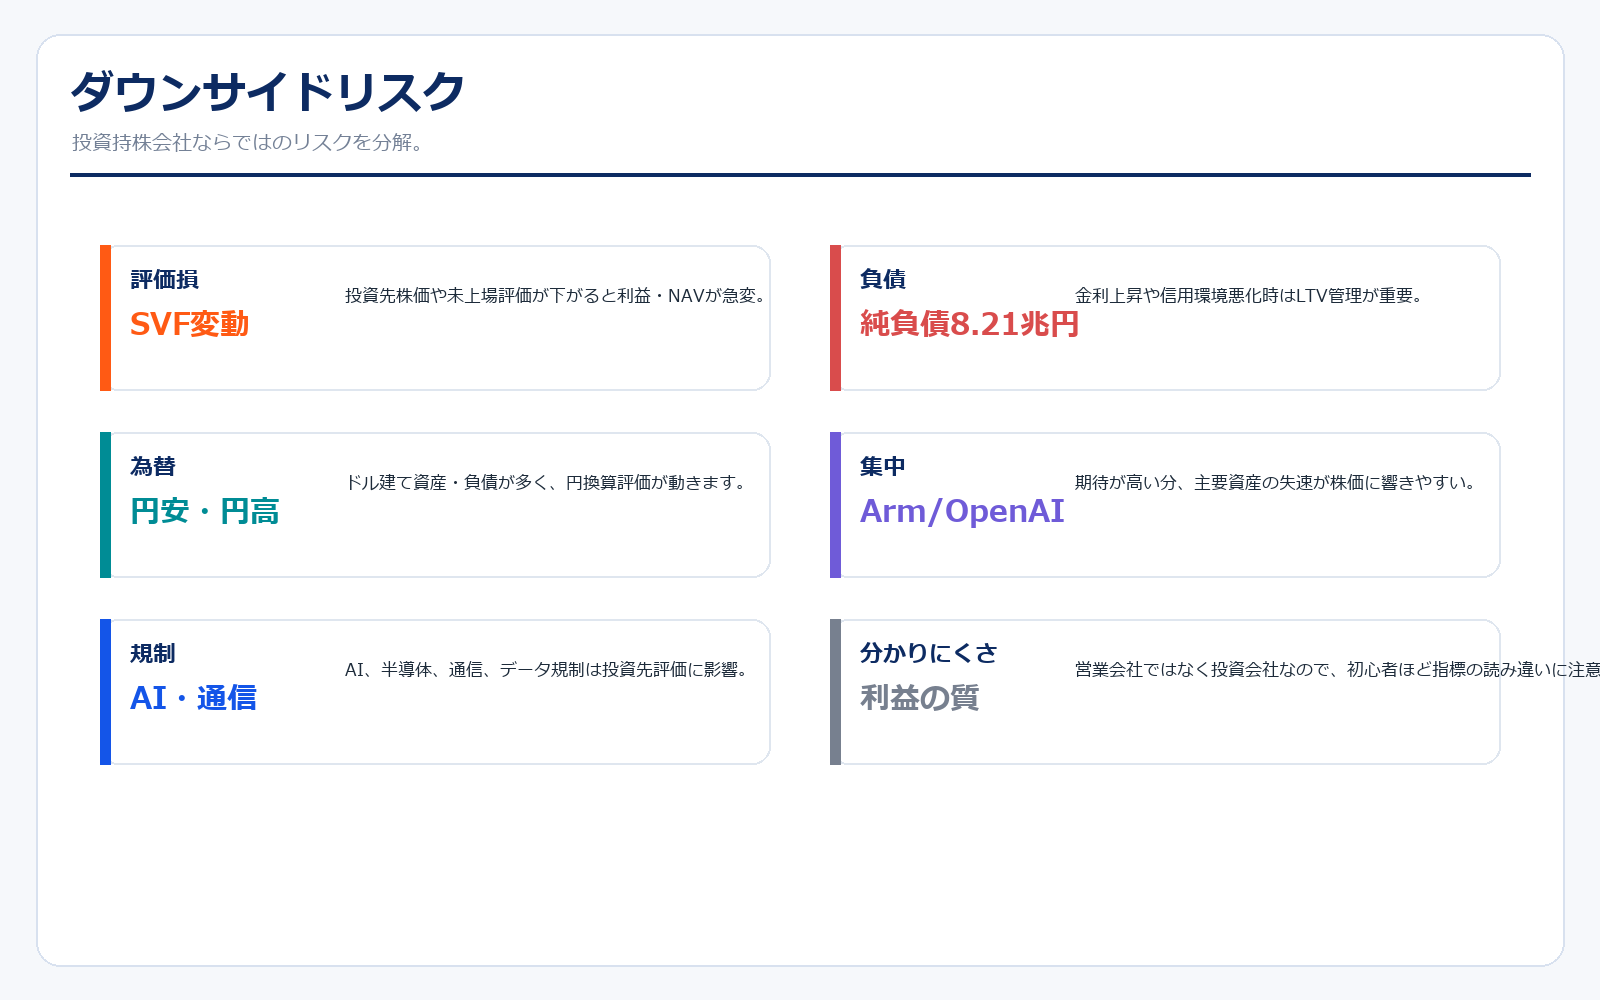Image resolution: width=1600 pixels, height=1000 pixels.
Task: Click the title ダウンサイドリスク
Action: click(268, 92)
